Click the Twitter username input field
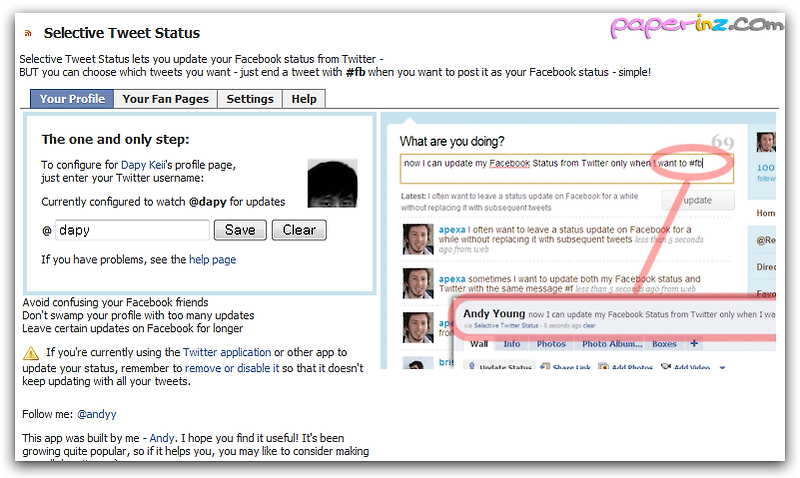The width and height of the screenshot is (800, 478). [132, 230]
